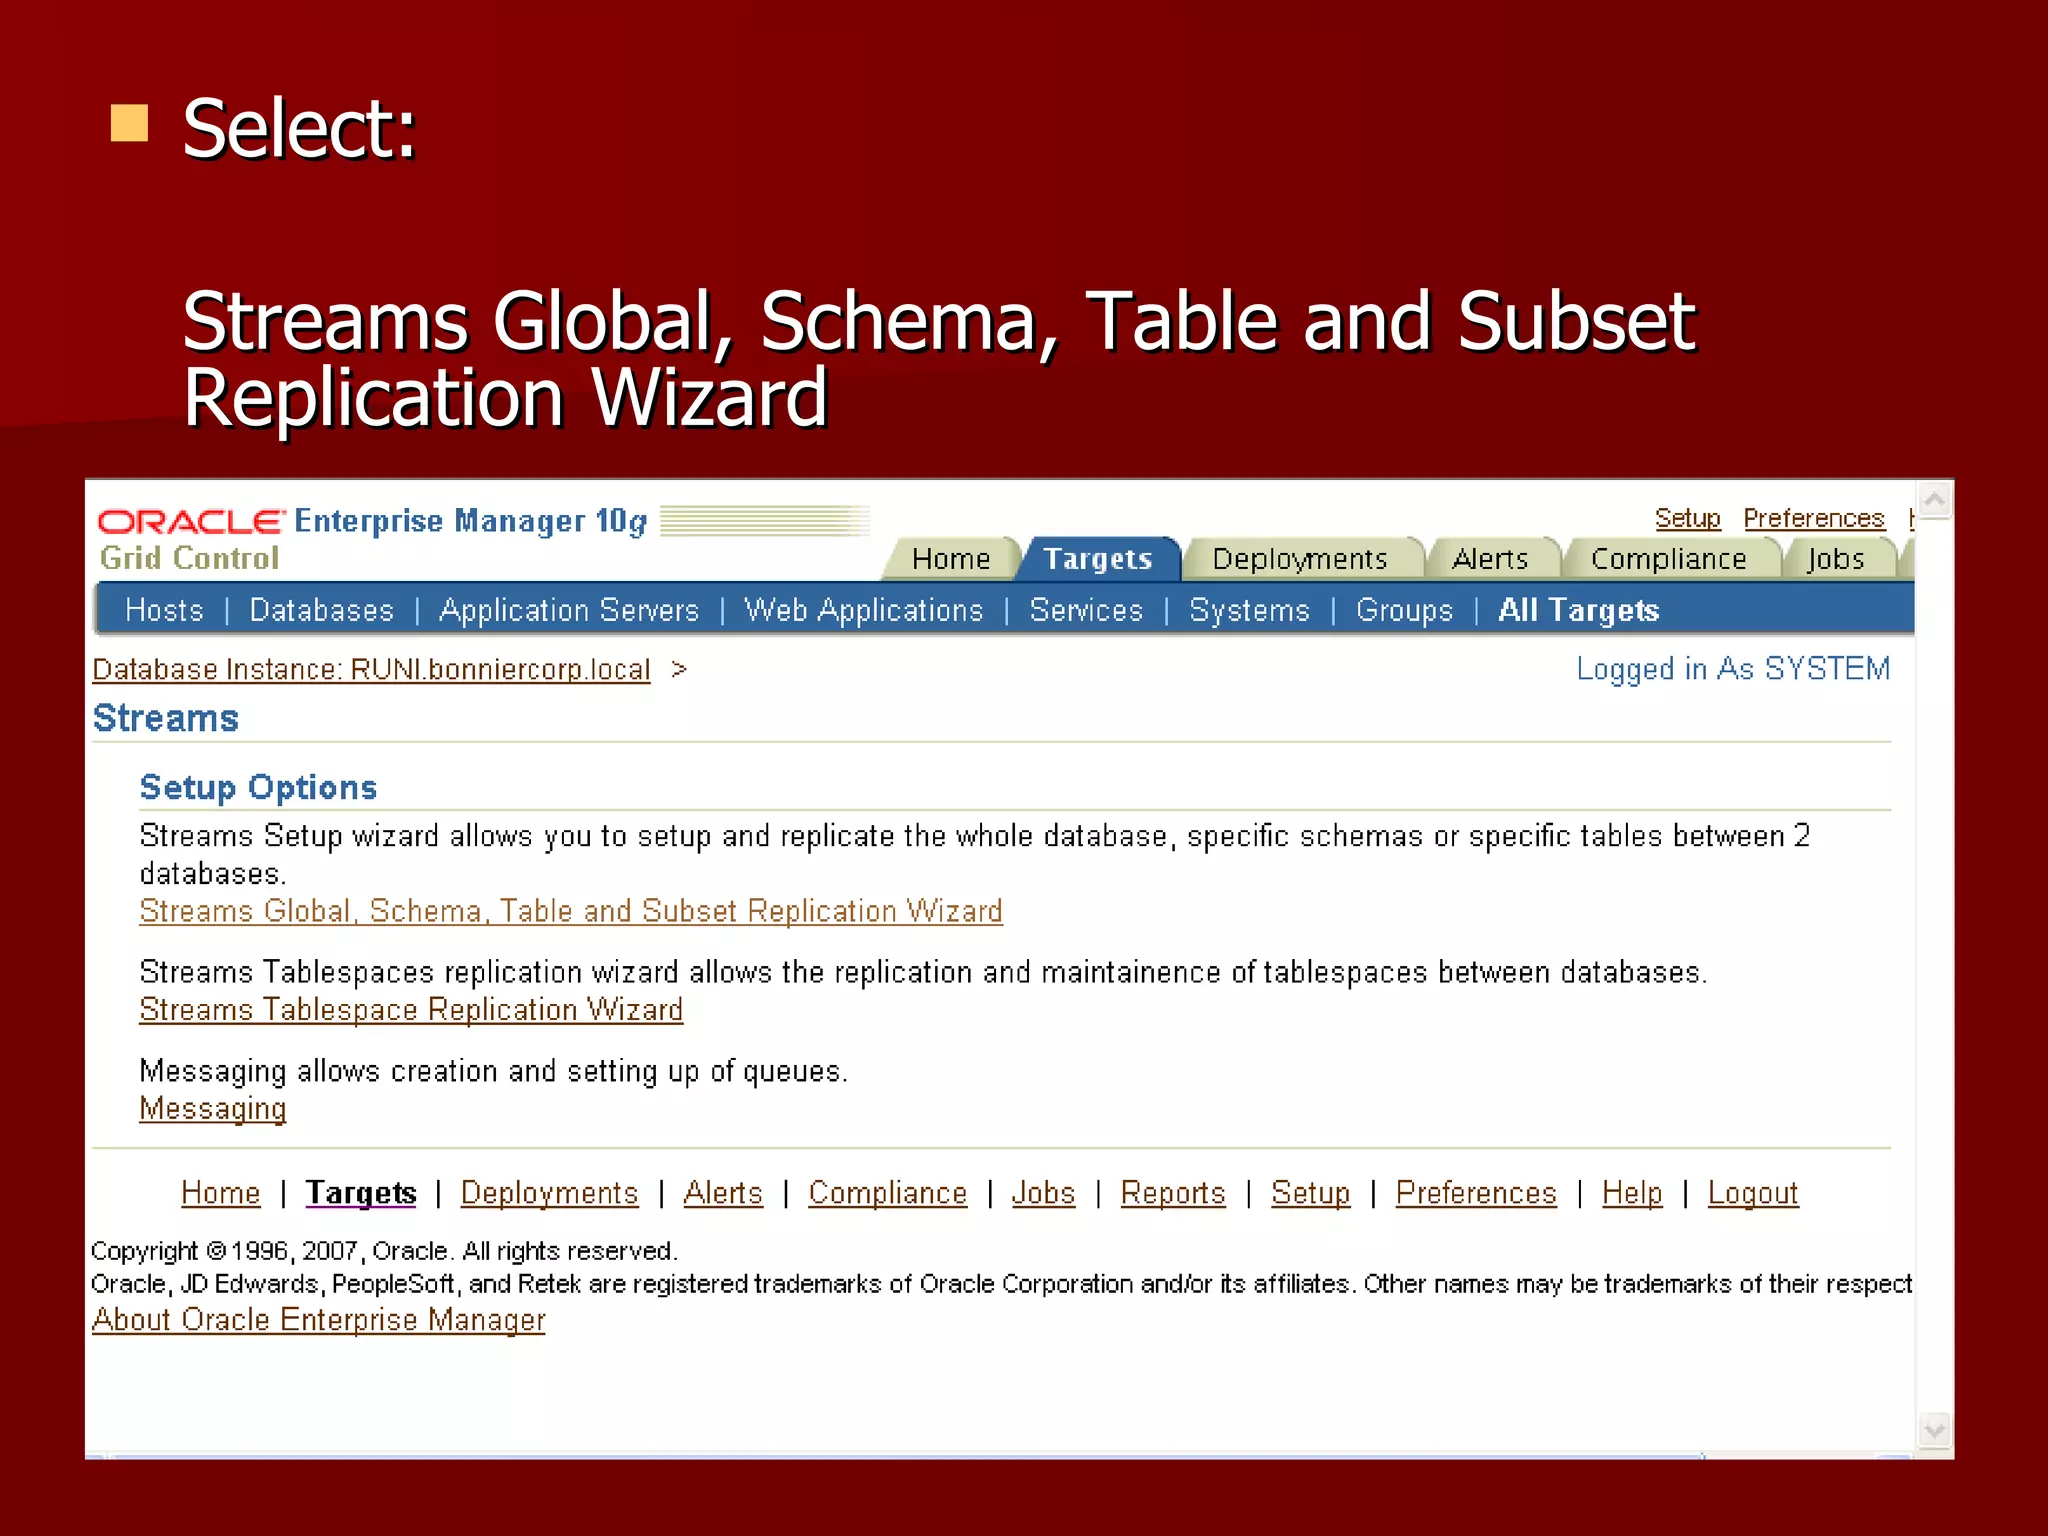
Task: Open the footer Reports link
Action: tap(1173, 1193)
